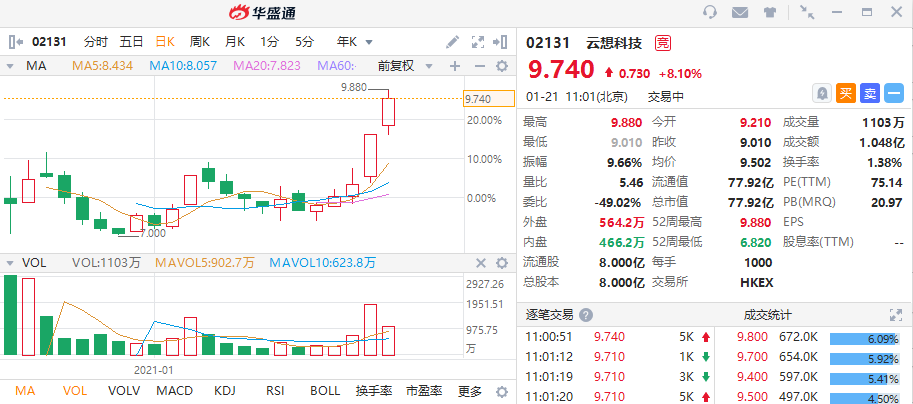
Task: Toggle MACD indicator
Action: tap(175, 391)
